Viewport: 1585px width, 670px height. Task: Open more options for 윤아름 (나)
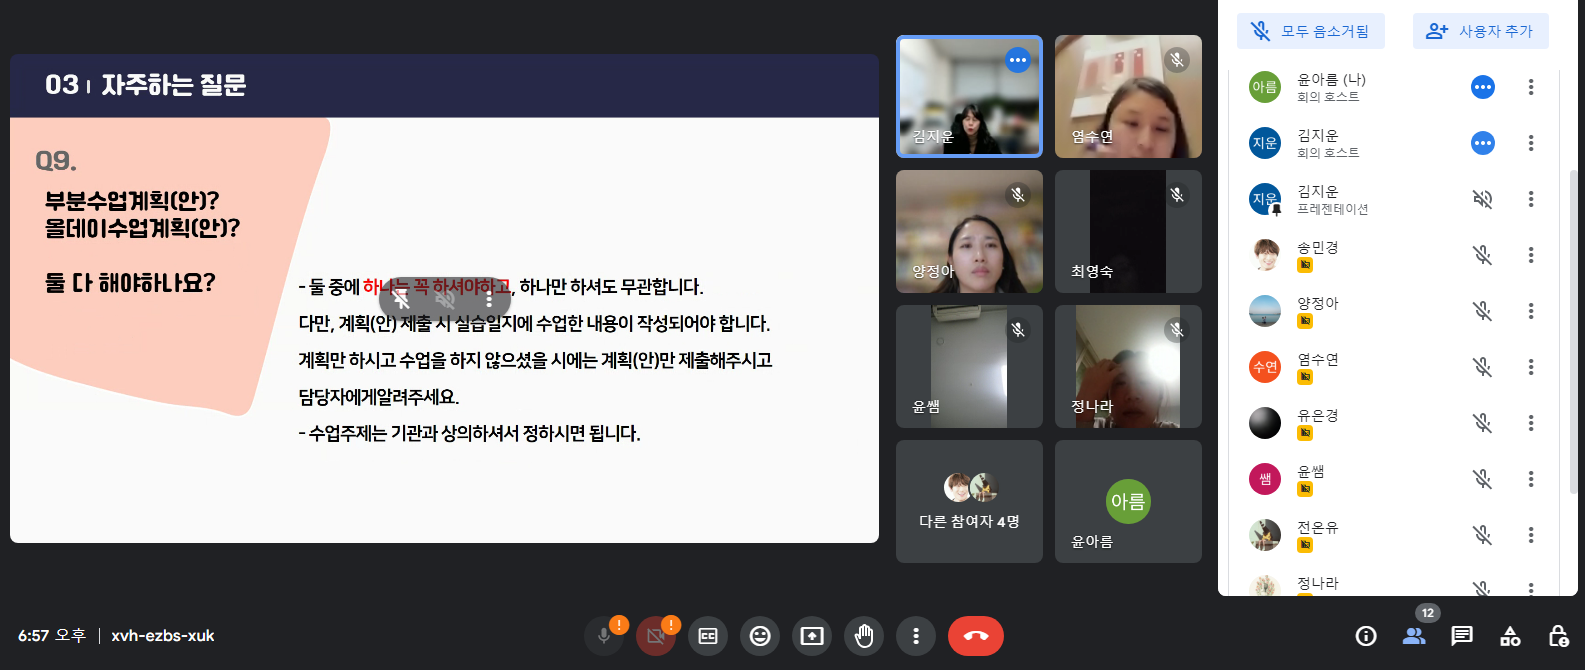click(x=1531, y=87)
